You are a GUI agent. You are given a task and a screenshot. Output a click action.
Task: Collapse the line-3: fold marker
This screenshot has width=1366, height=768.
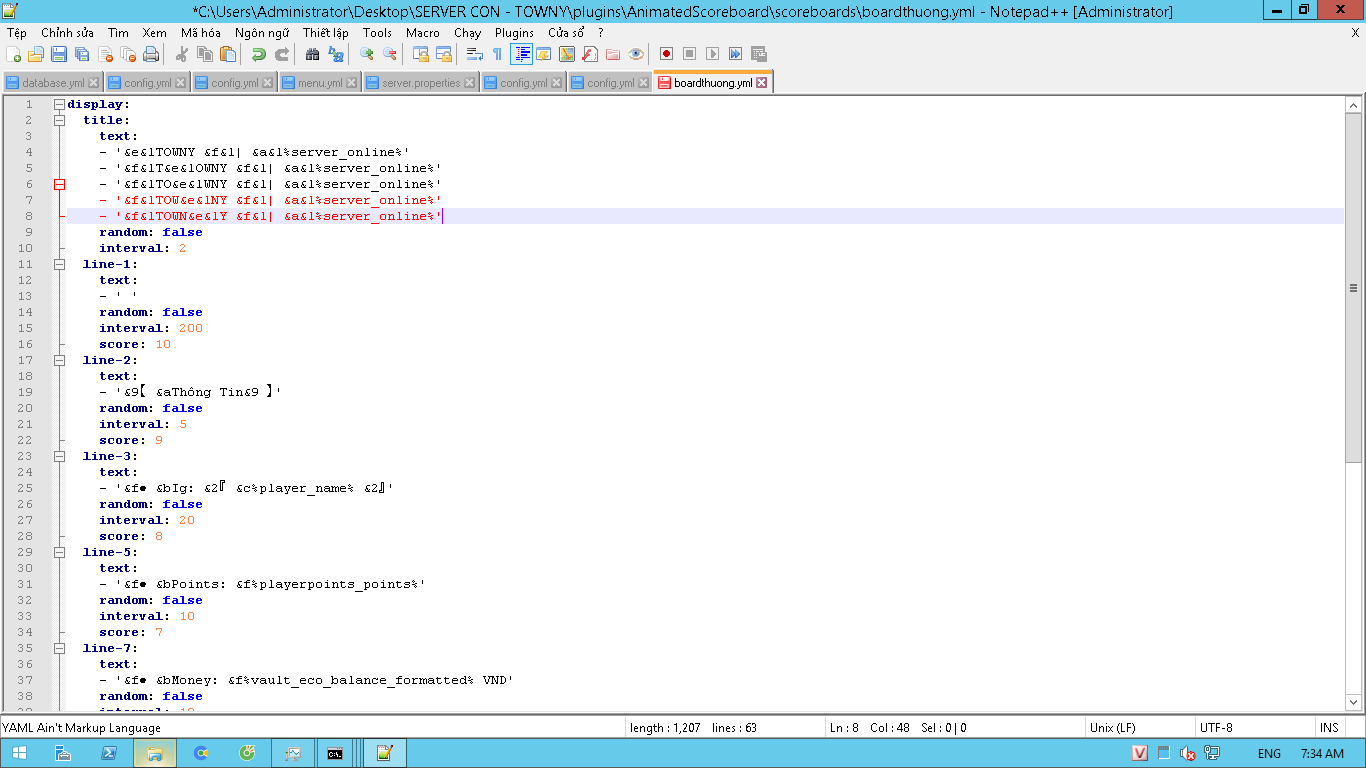(x=59, y=456)
